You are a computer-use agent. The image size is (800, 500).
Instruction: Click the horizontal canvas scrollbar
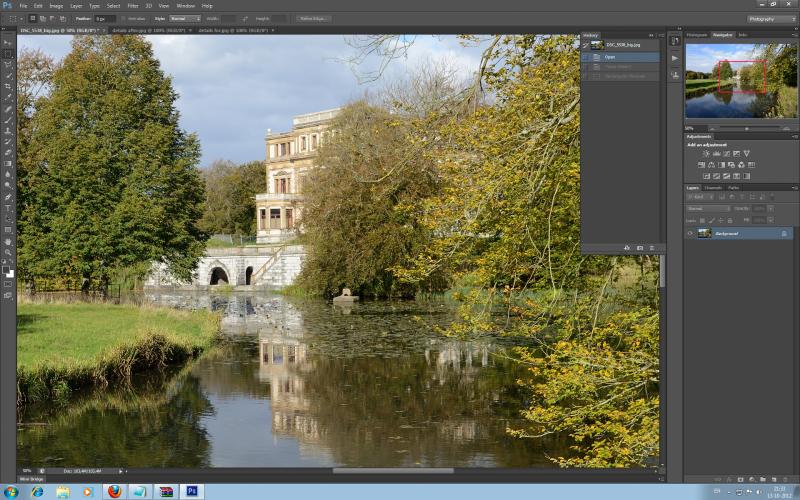[393, 471]
